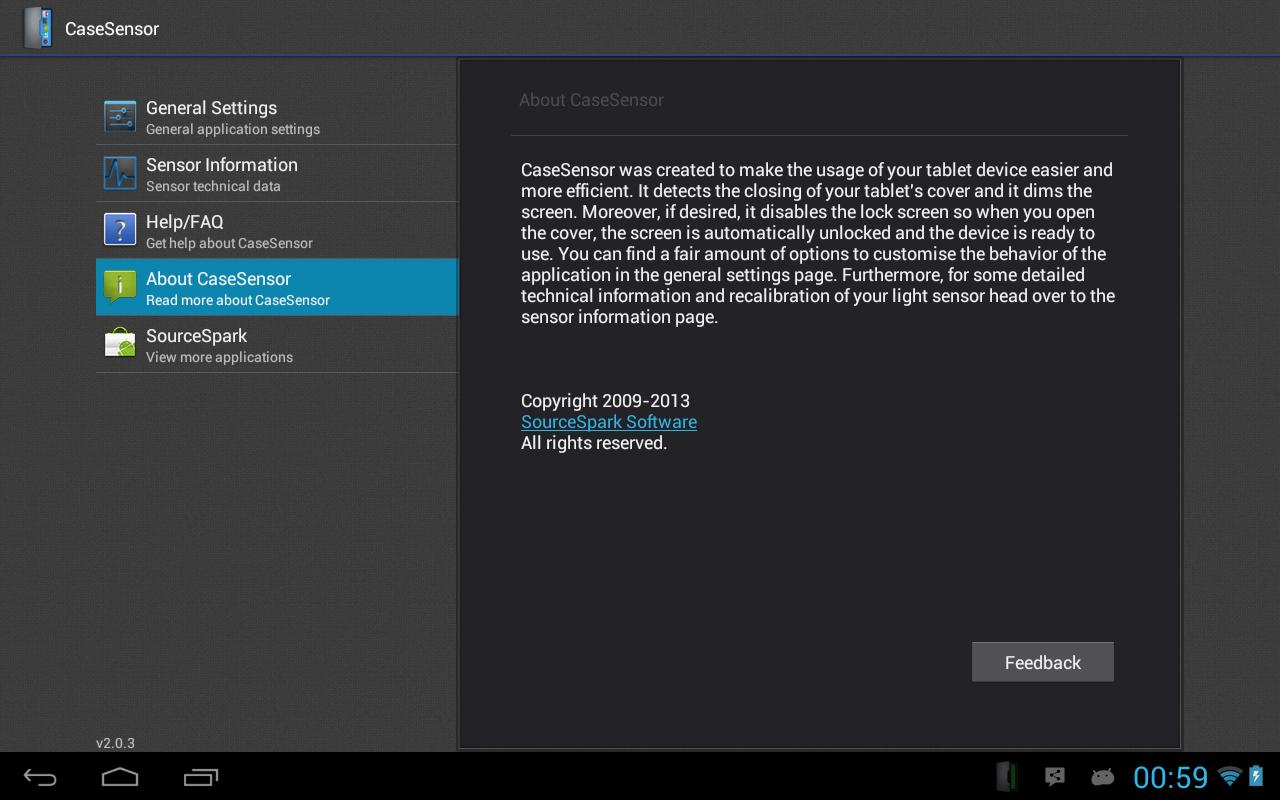Click the General Settings sliders icon

click(120, 116)
